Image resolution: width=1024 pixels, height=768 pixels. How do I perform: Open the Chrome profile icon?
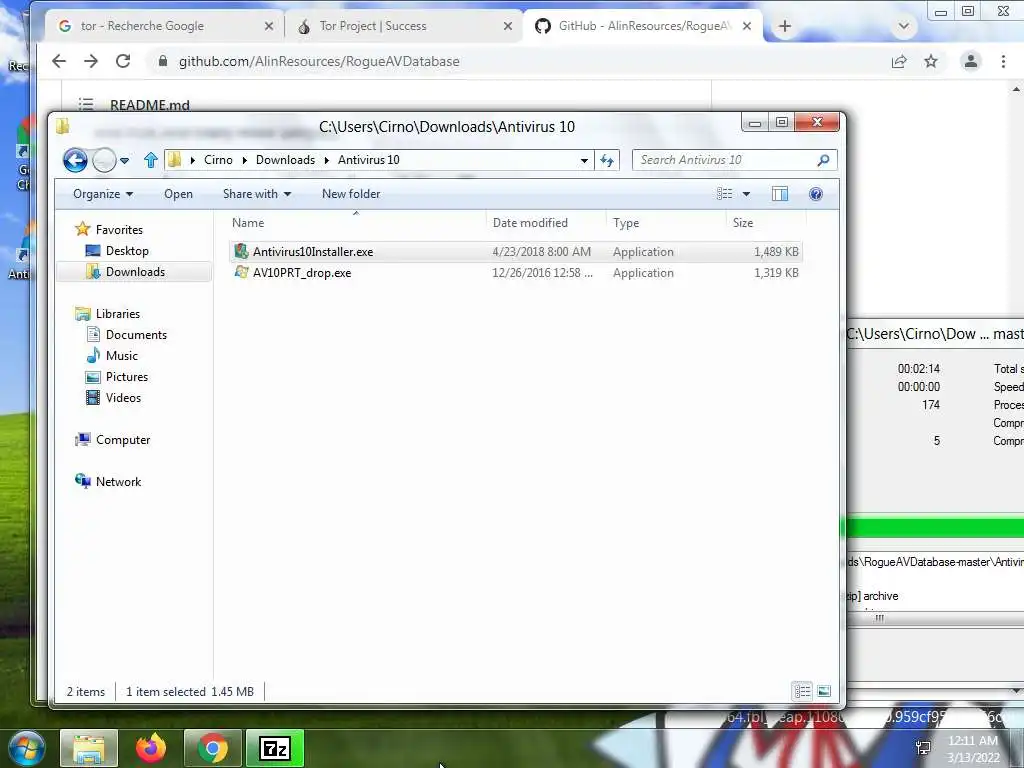(x=971, y=61)
